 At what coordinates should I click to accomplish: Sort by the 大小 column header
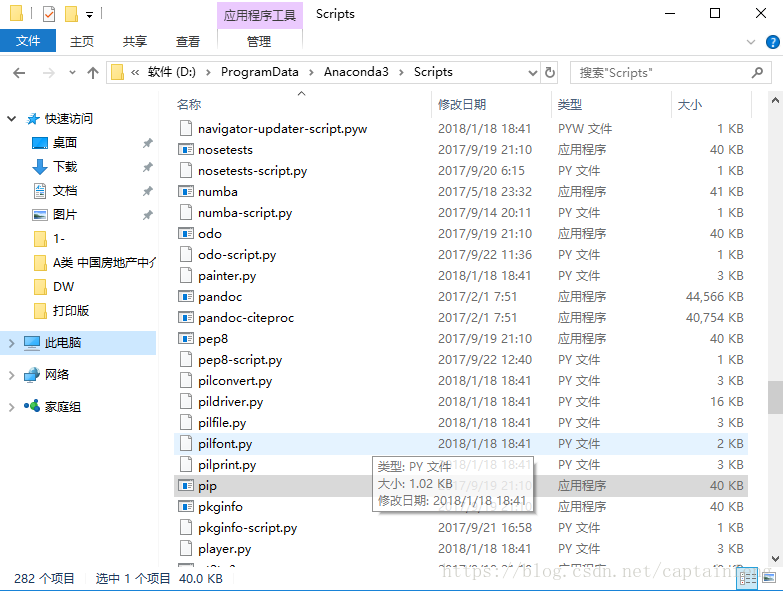(x=690, y=104)
